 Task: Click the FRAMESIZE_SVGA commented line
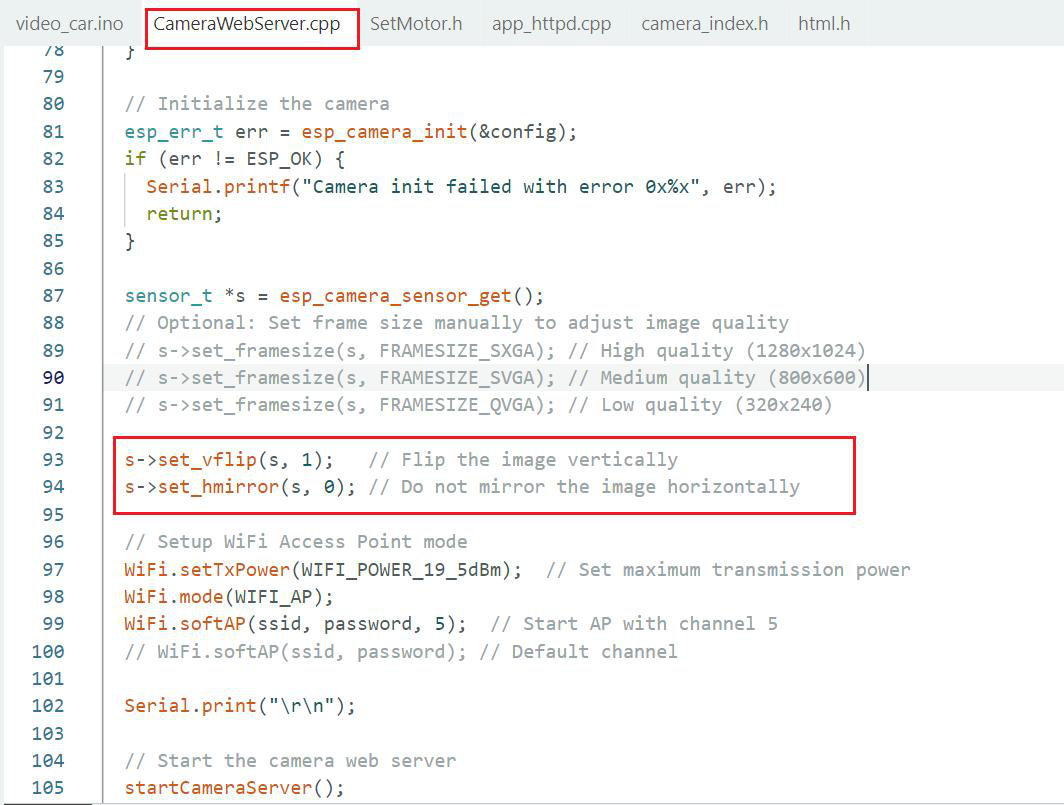tap(495, 377)
